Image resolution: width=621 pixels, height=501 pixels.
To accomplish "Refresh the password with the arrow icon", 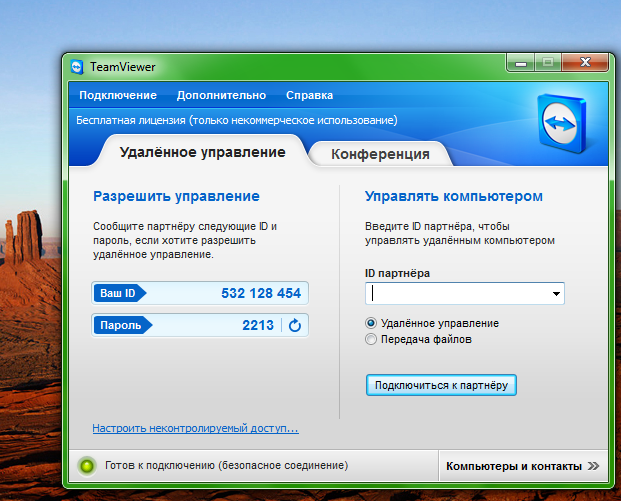I will coord(294,325).
